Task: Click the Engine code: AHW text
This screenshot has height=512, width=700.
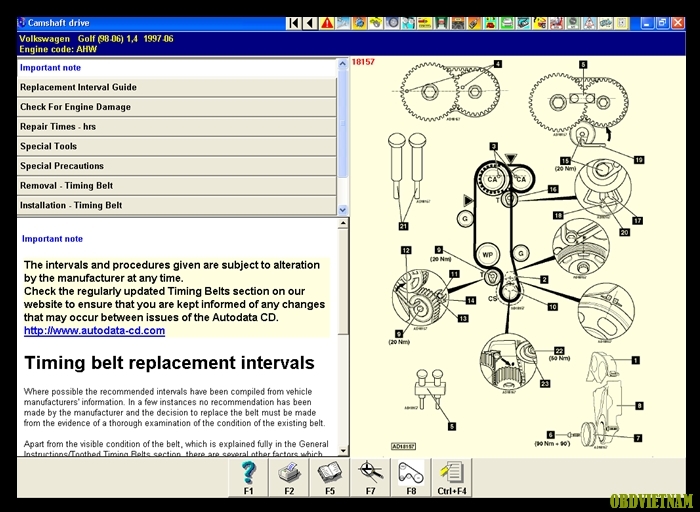Action: pos(58,49)
